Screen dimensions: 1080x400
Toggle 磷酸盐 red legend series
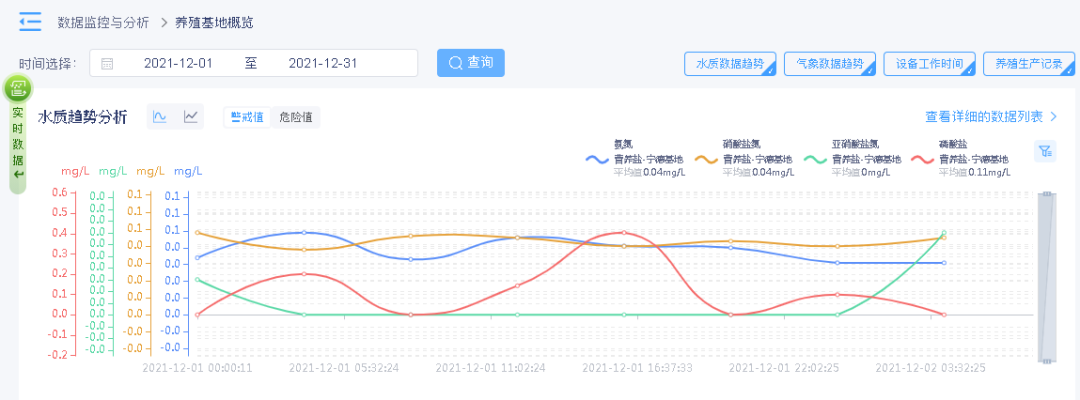(x=959, y=158)
